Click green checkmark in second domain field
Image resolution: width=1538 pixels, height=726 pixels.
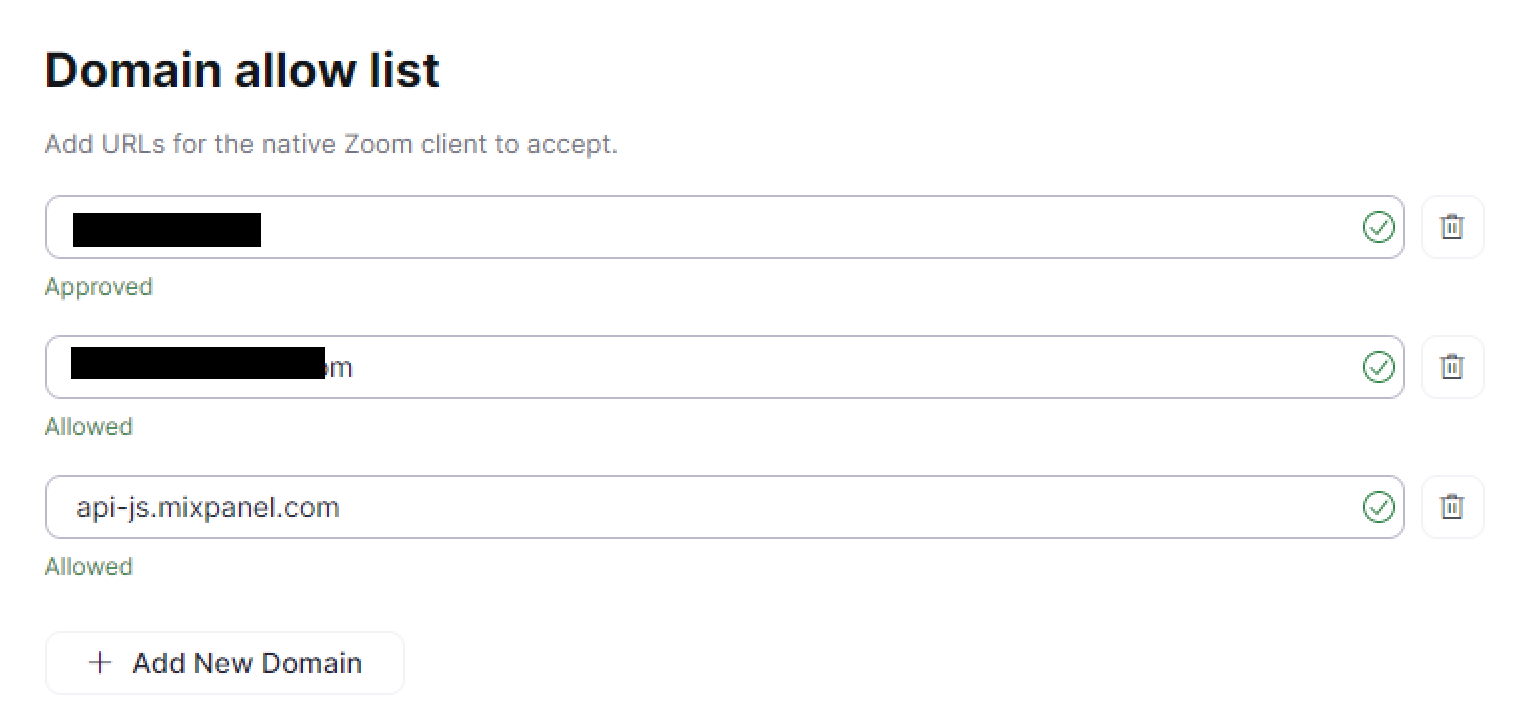click(x=1378, y=367)
